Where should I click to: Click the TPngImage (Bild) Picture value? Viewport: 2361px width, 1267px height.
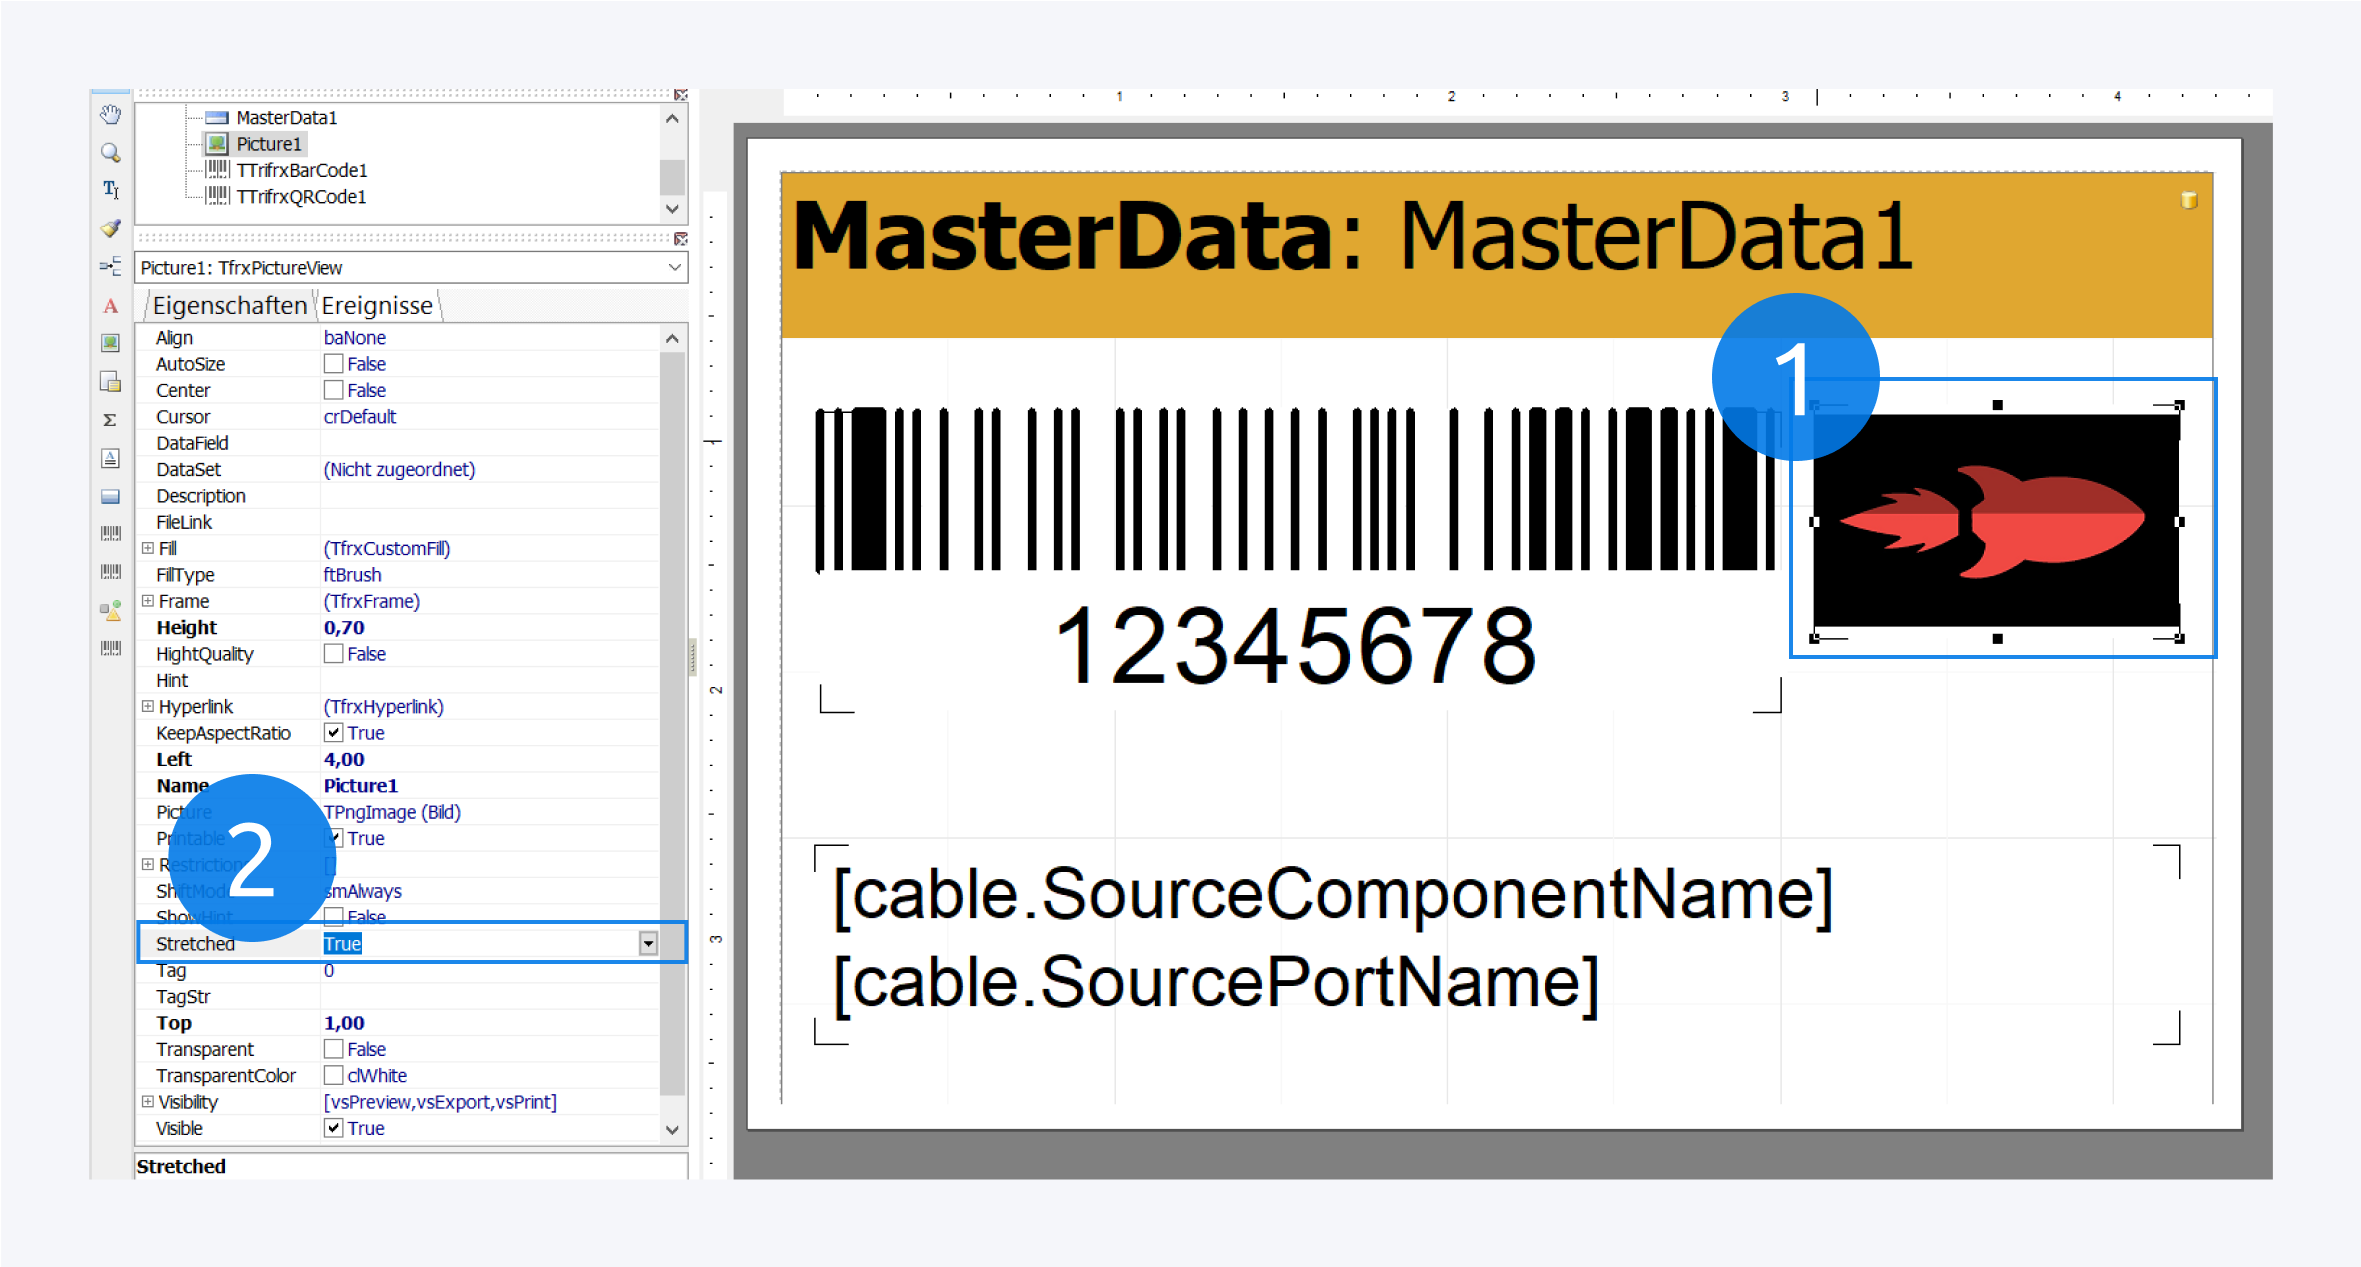click(x=392, y=812)
